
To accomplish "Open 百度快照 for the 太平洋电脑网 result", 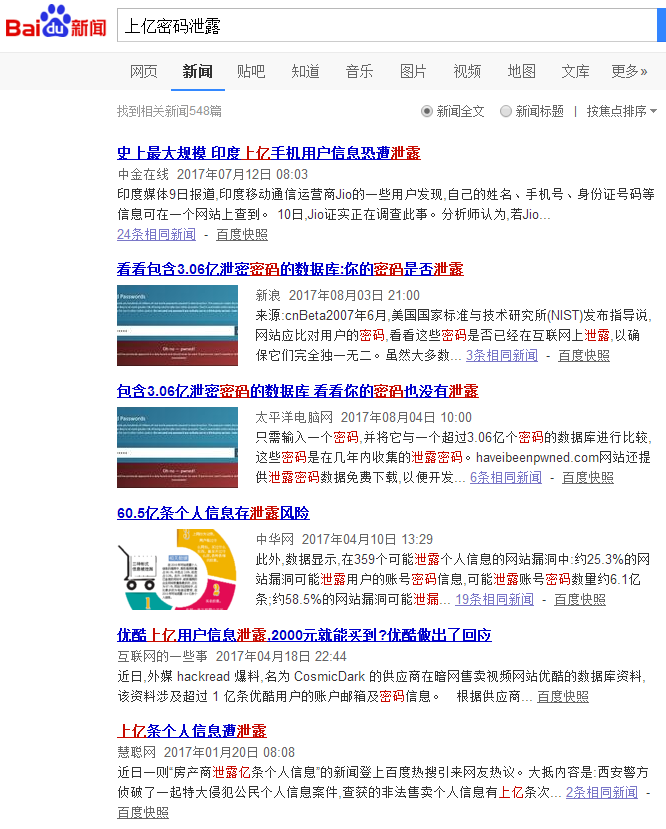I will 588,478.
